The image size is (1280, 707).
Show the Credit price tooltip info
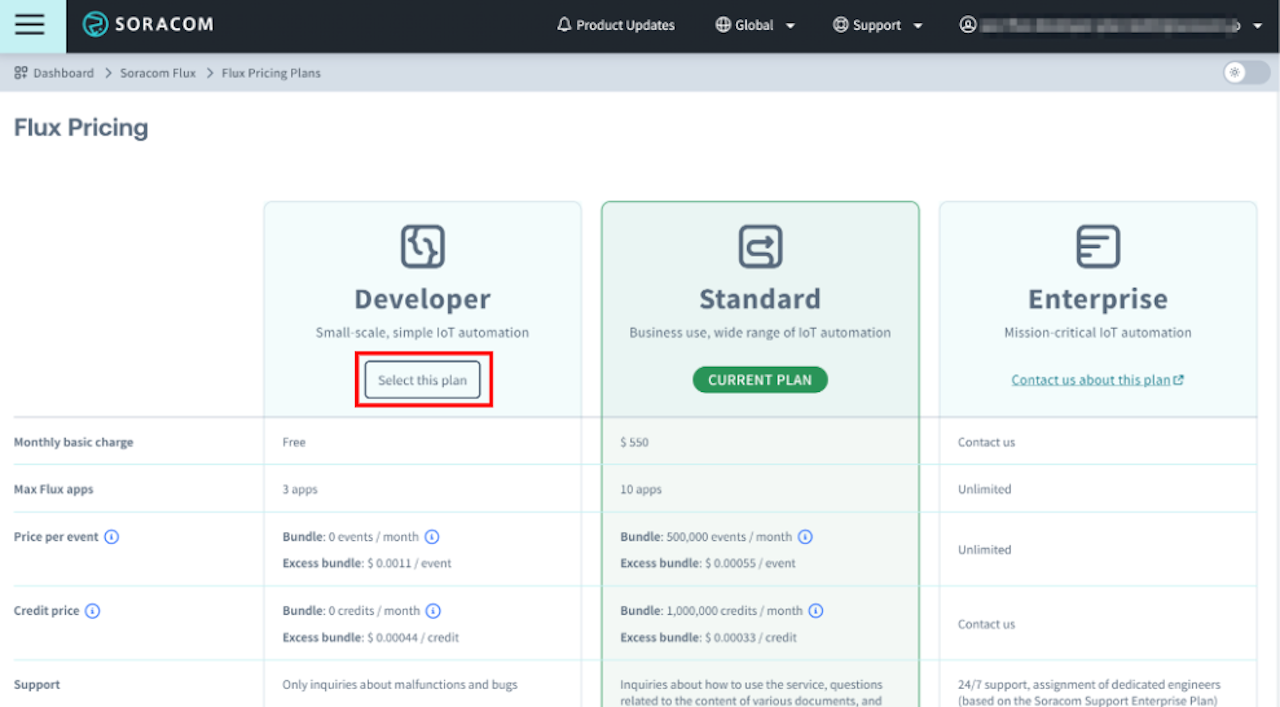[x=95, y=611]
